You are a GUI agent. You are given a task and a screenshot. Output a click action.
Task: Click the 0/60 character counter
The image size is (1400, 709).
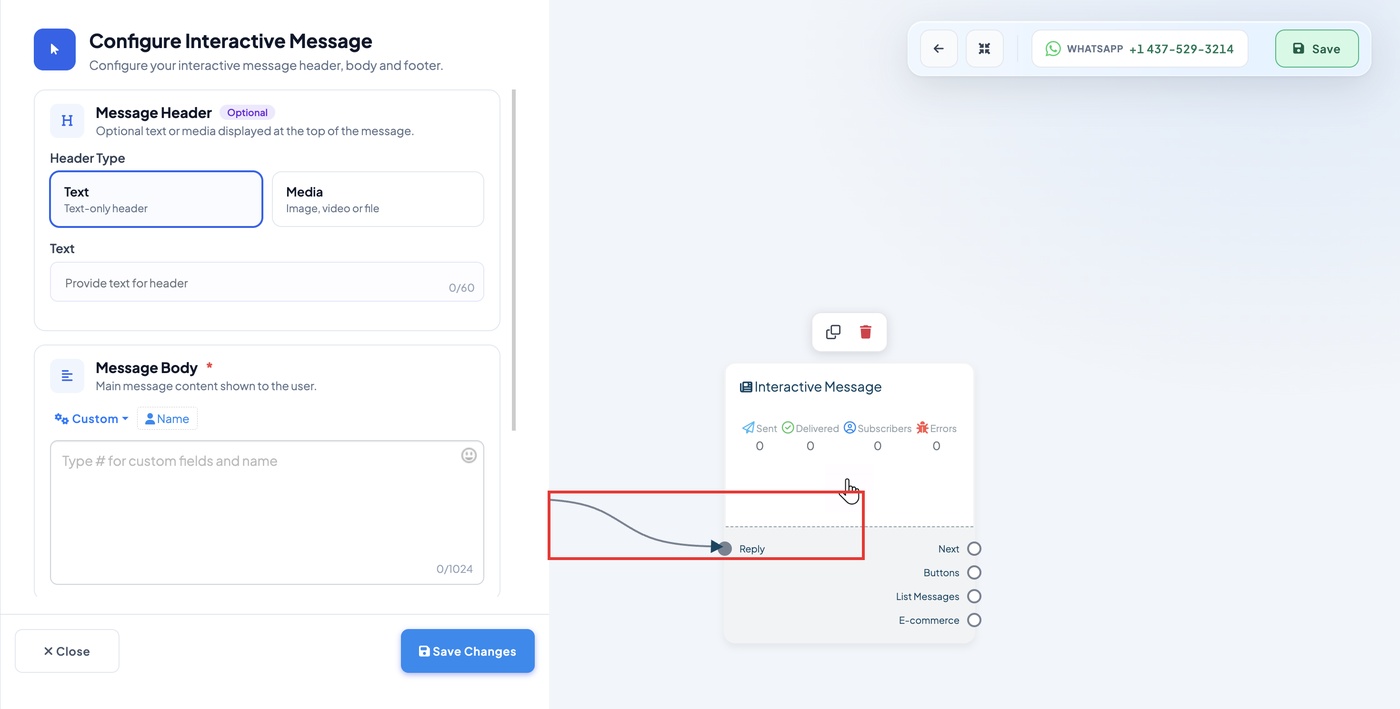click(462, 288)
